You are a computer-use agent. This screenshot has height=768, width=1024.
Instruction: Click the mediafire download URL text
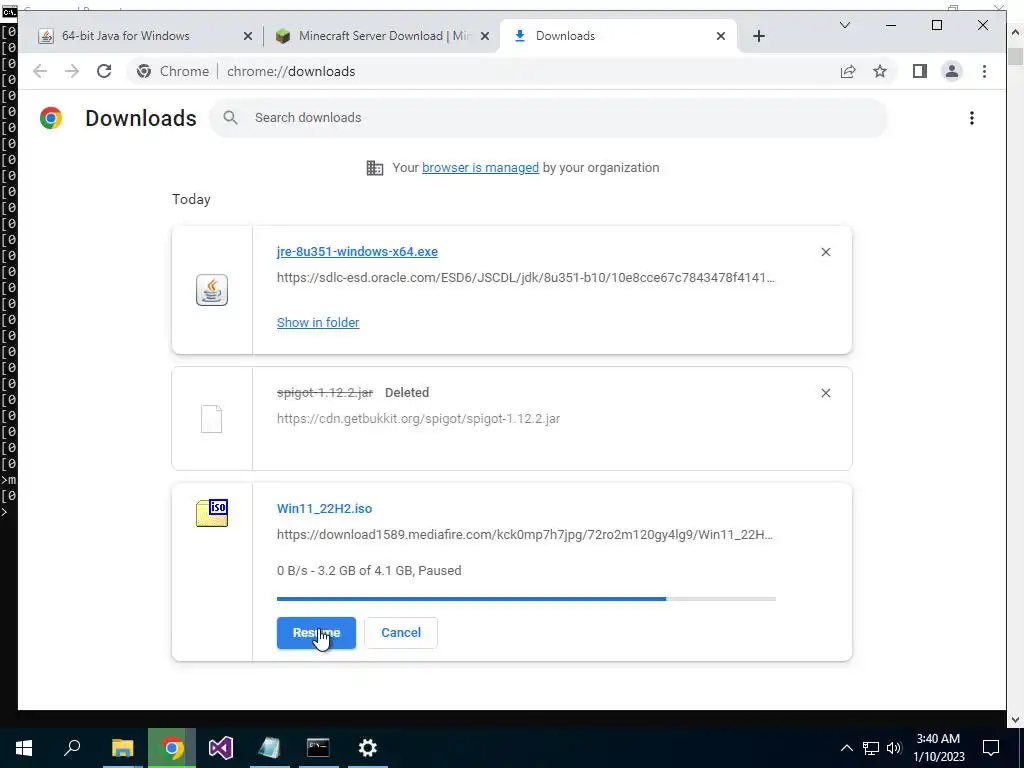[524, 535]
